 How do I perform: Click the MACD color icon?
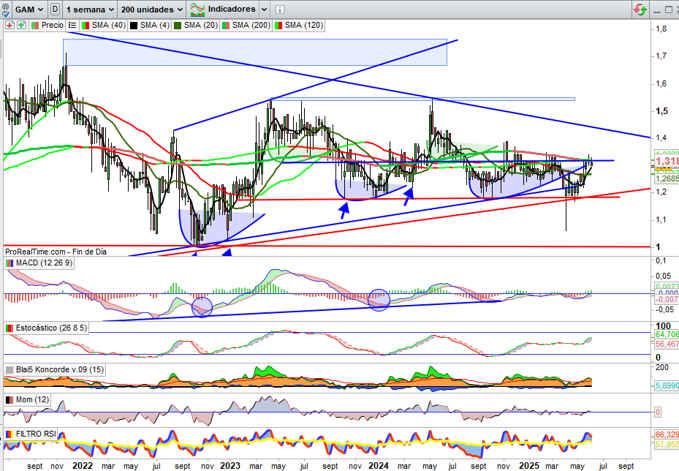[10, 263]
